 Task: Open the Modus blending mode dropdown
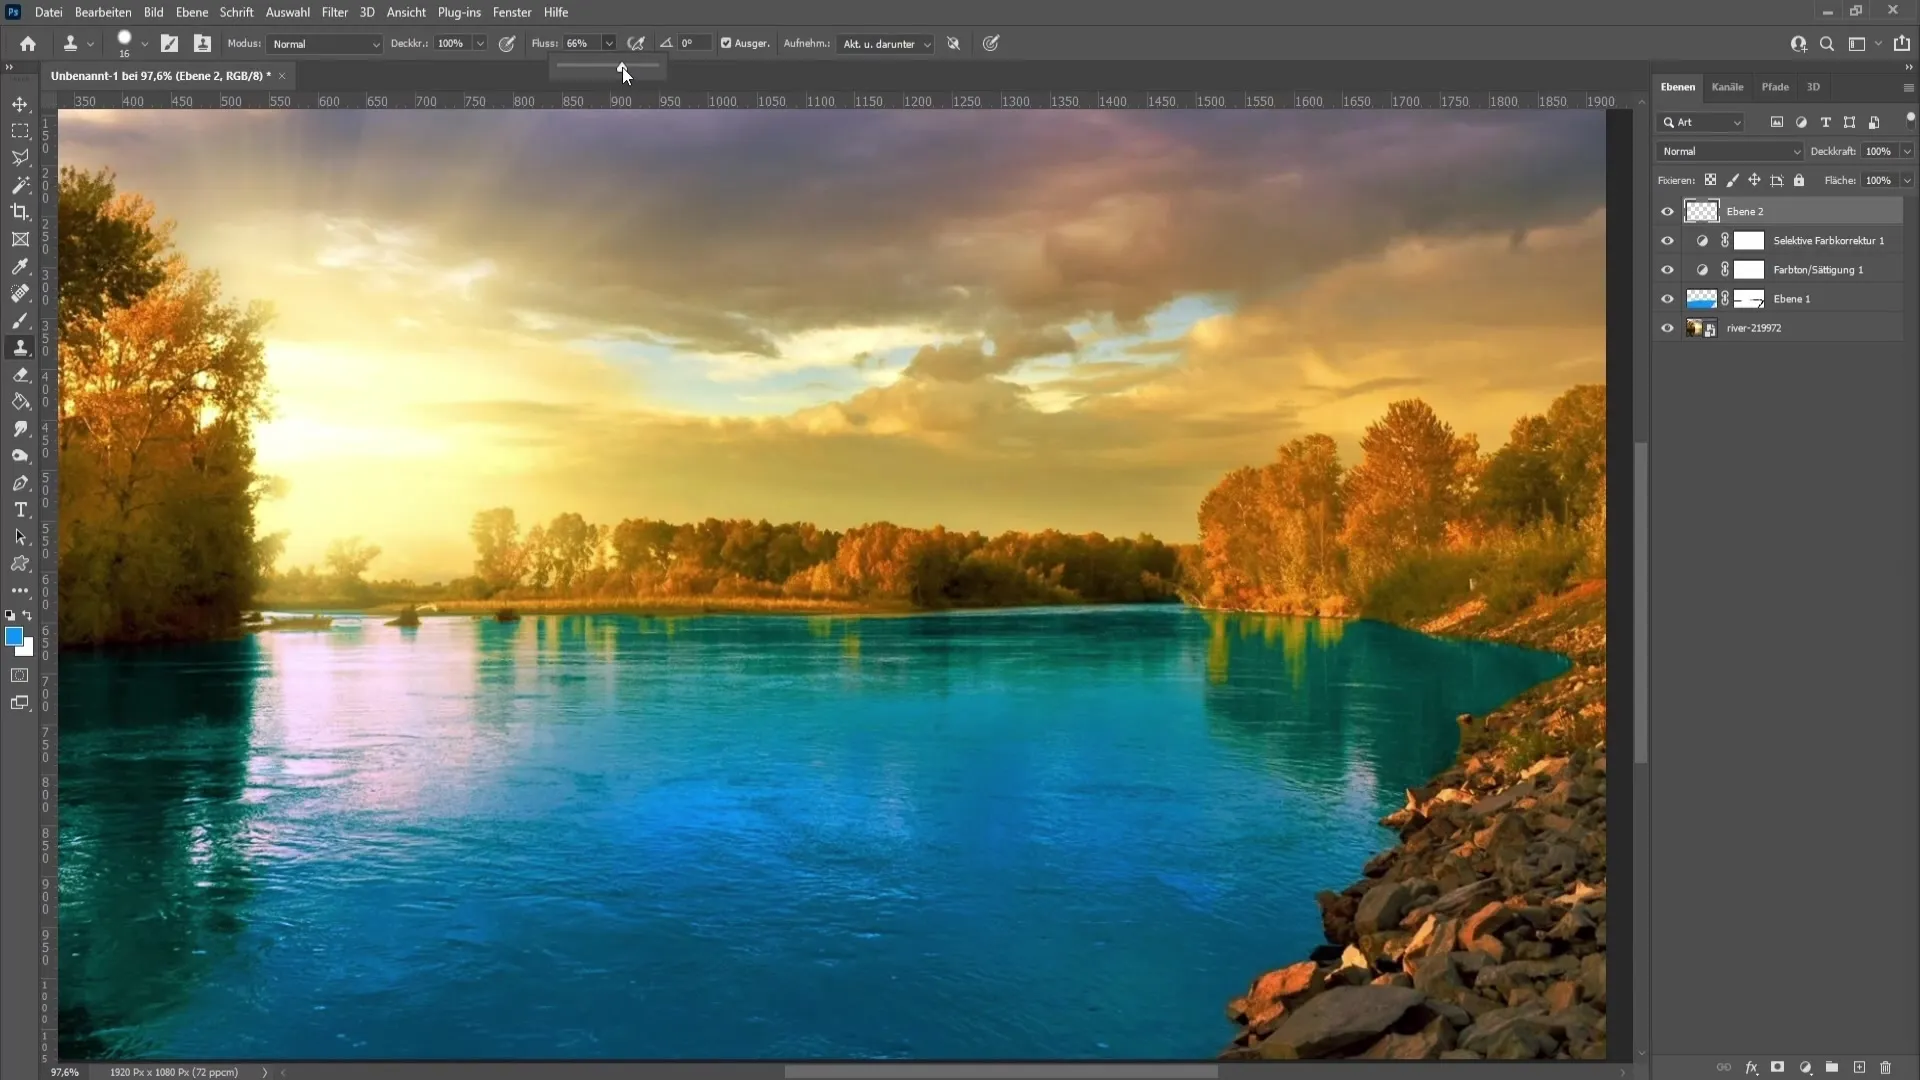point(323,44)
